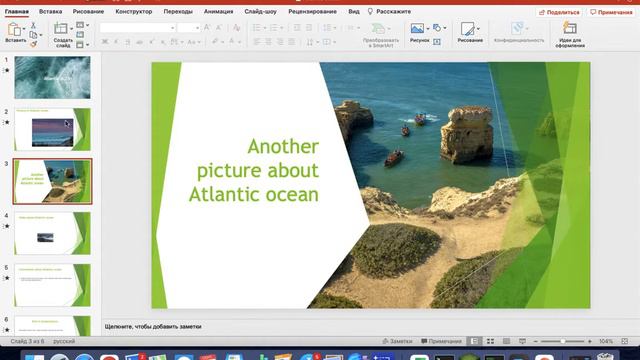Click the Decrease font size icon

pos(219,28)
